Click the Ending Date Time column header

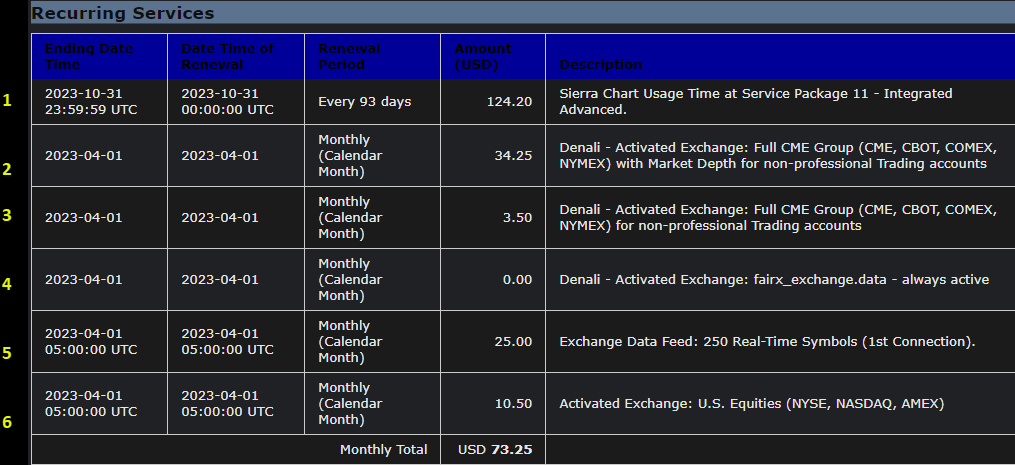tap(89, 57)
